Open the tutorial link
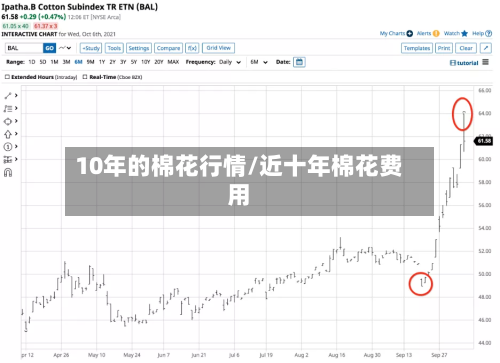The height and width of the screenshot is (363, 500). click(464, 63)
